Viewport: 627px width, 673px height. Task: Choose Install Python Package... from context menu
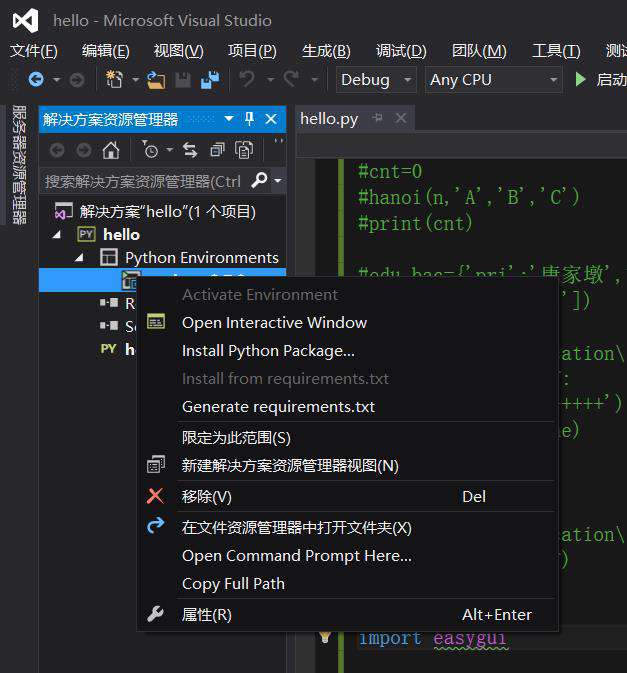tap(347, 351)
